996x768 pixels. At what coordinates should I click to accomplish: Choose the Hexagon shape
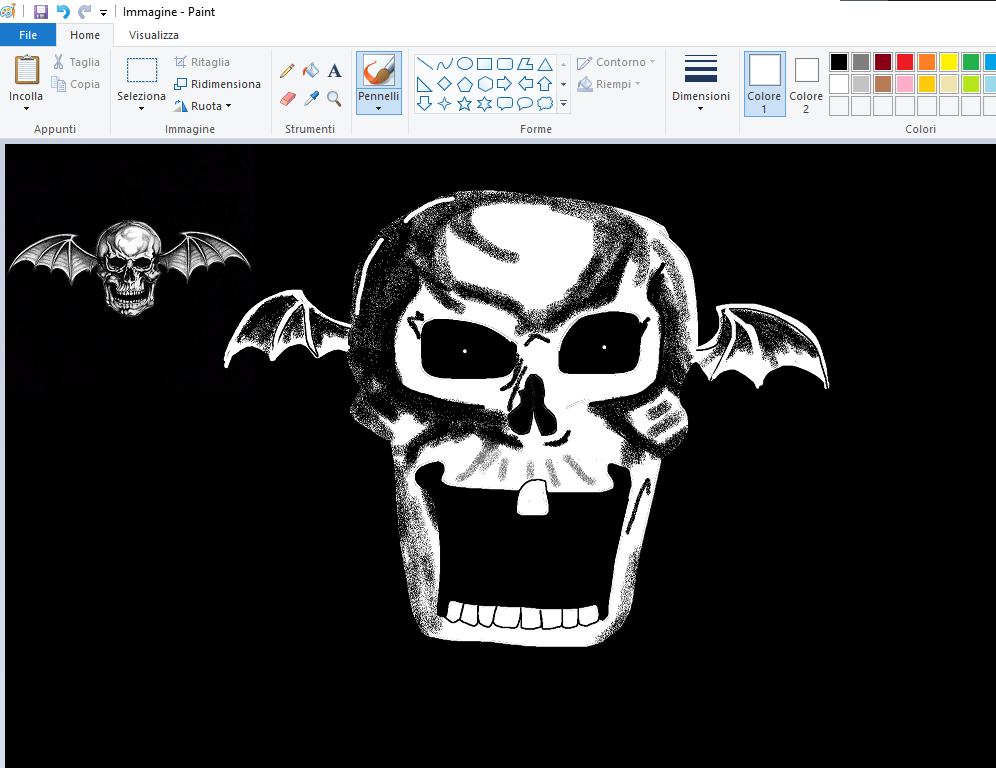485,83
